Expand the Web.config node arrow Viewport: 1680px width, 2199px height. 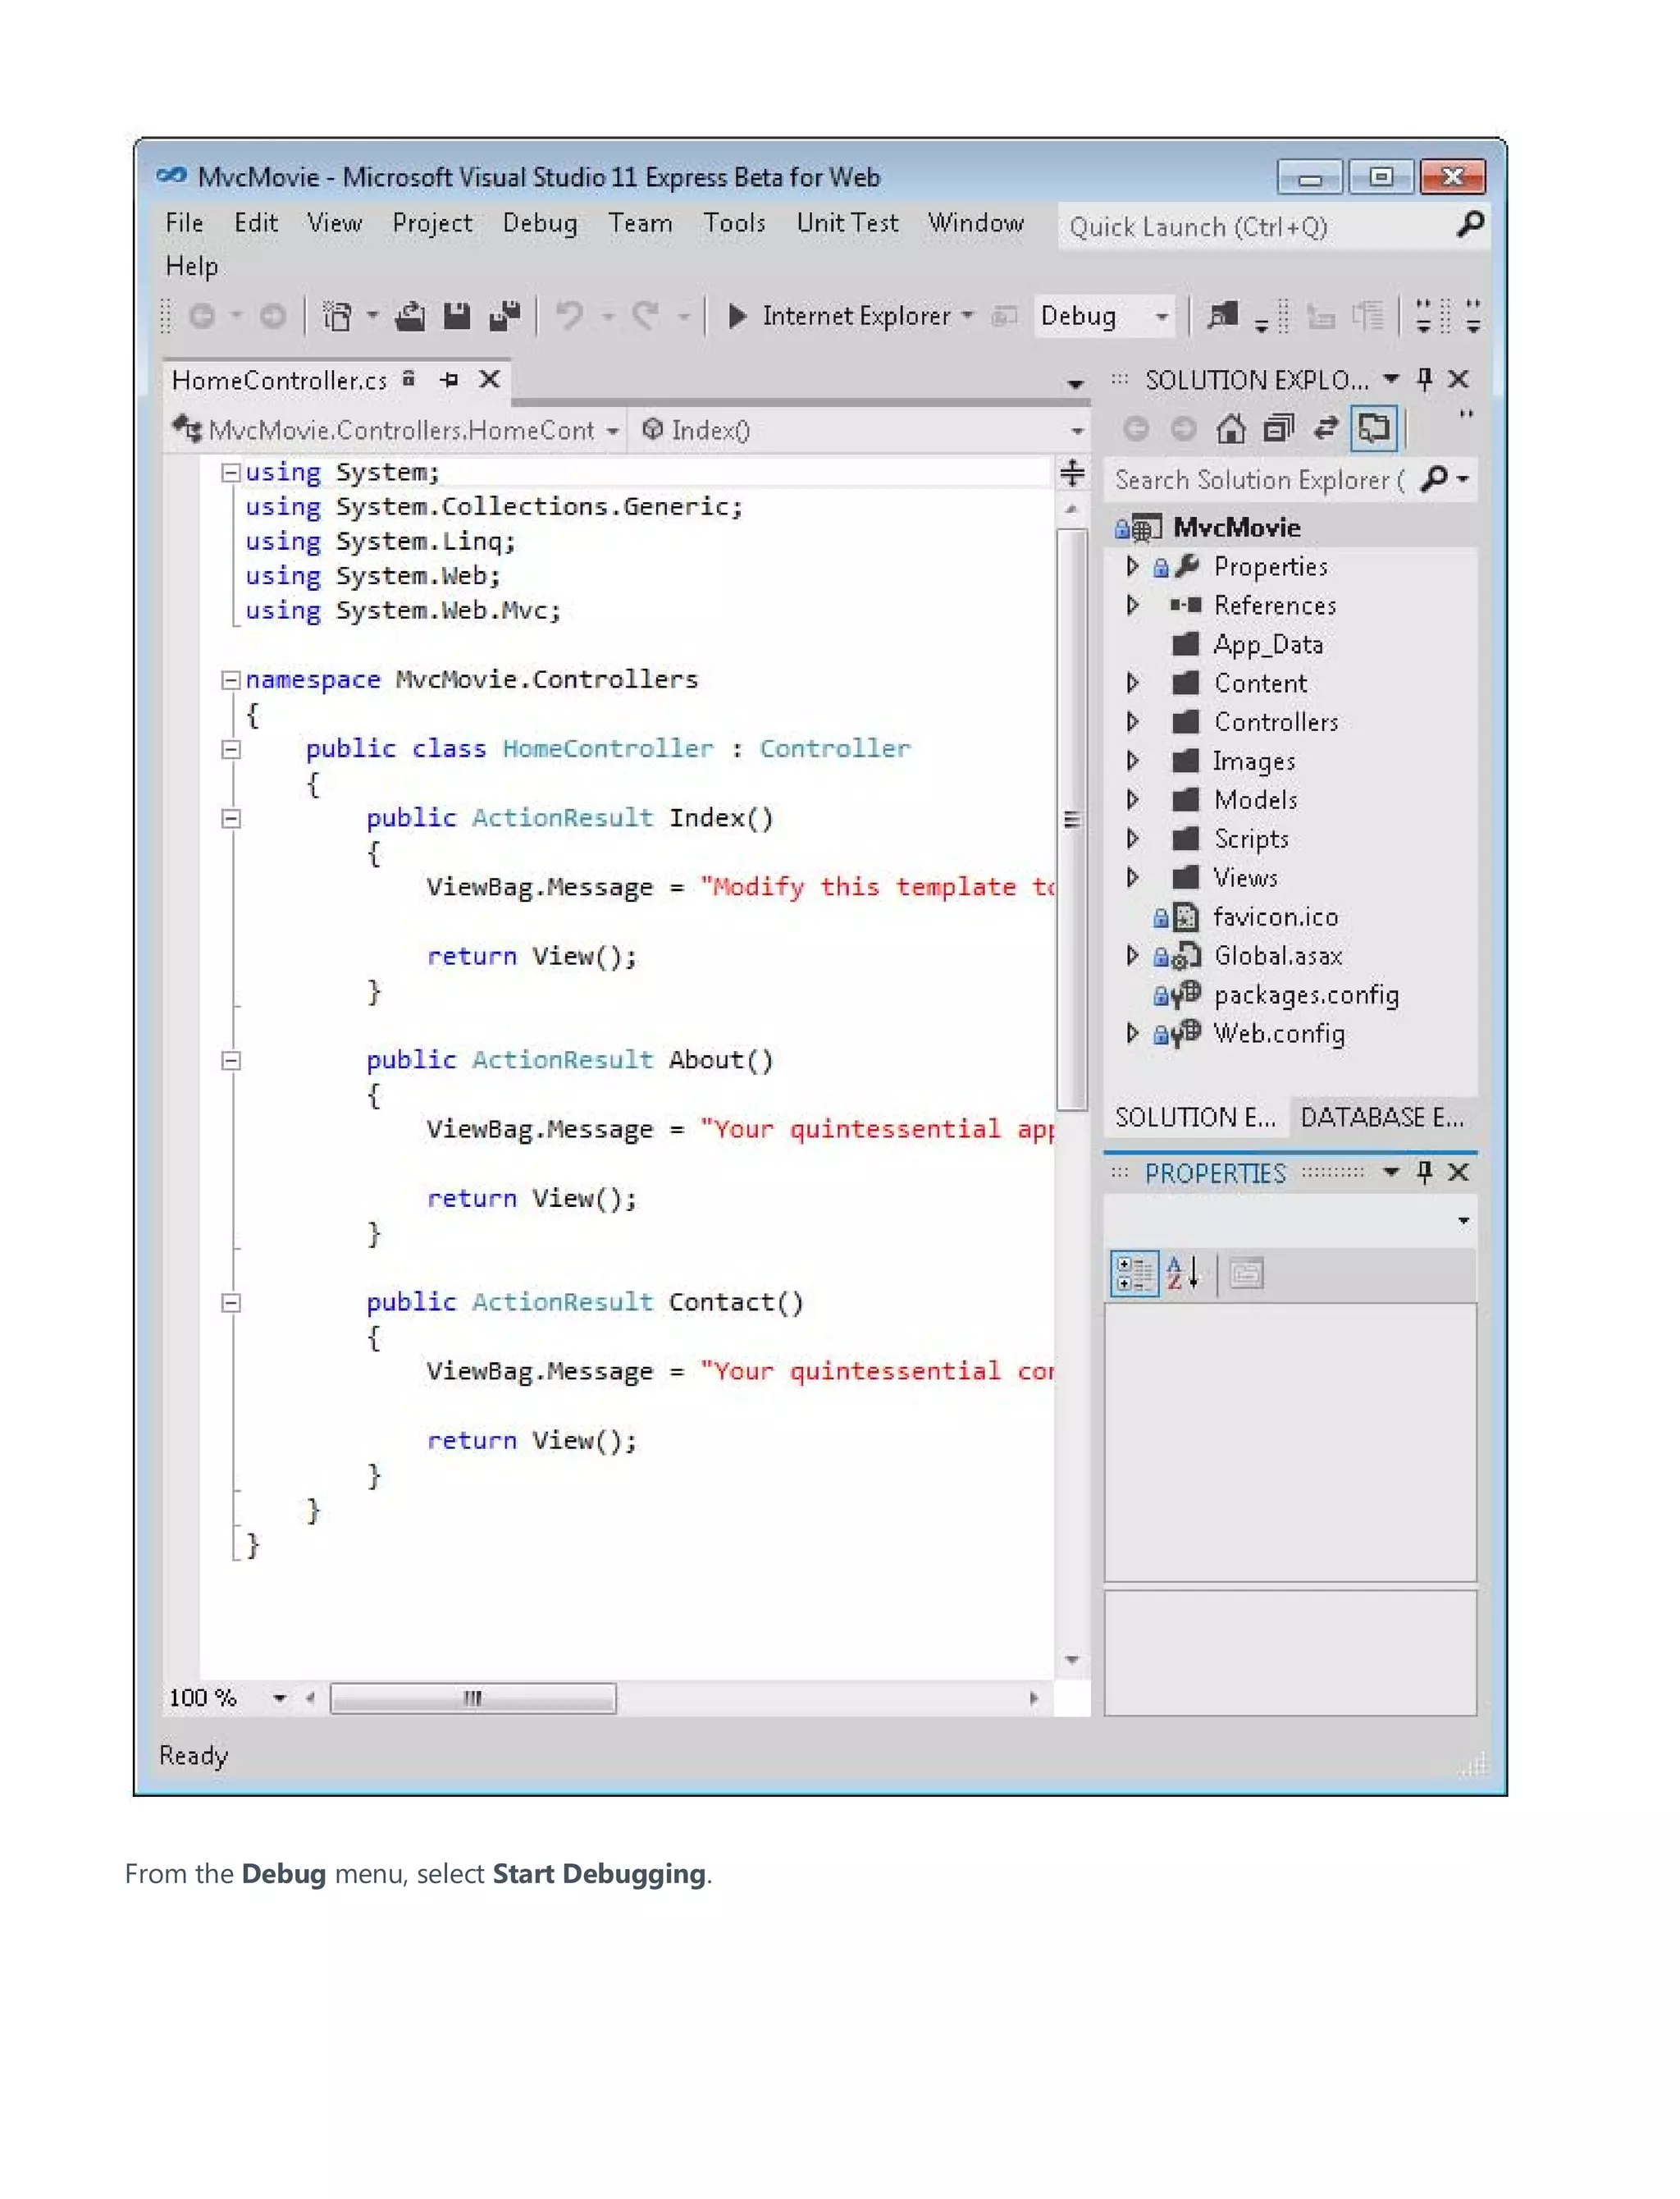pos(1132,1034)
